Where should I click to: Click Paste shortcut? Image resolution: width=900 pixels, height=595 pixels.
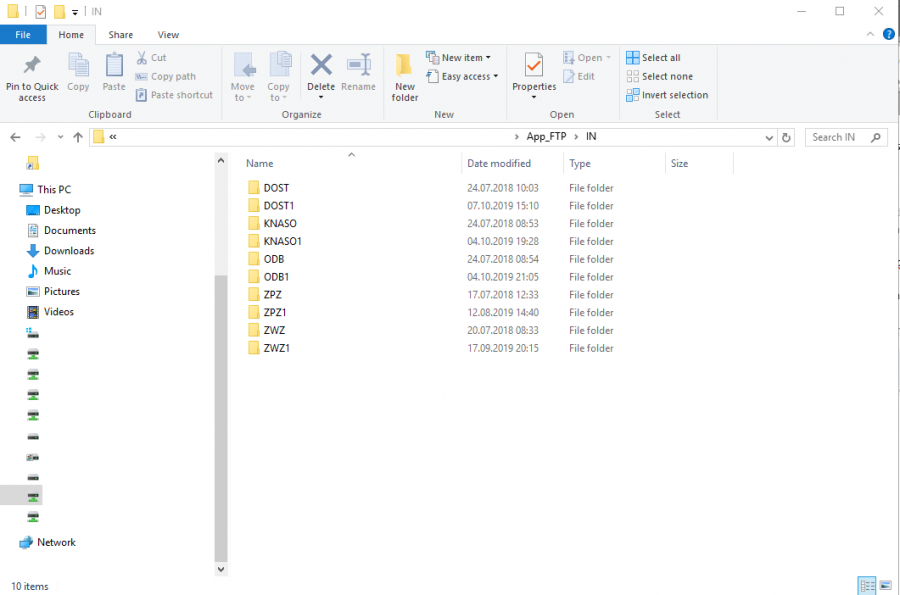pyautogui.click(x=174, y=95)
